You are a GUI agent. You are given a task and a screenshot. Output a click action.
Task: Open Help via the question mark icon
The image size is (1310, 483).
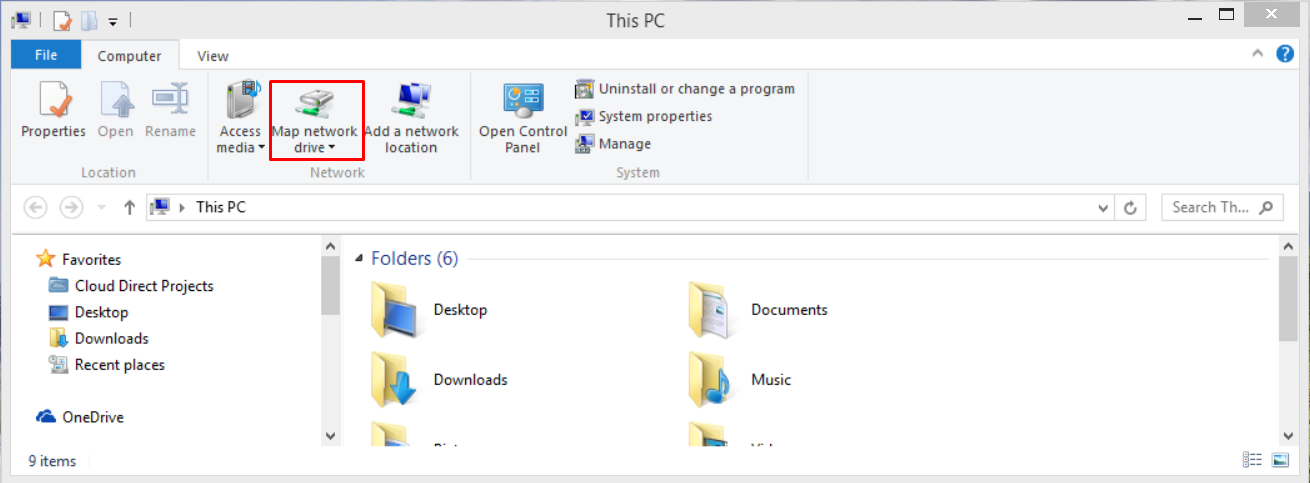pos(1285,54)
